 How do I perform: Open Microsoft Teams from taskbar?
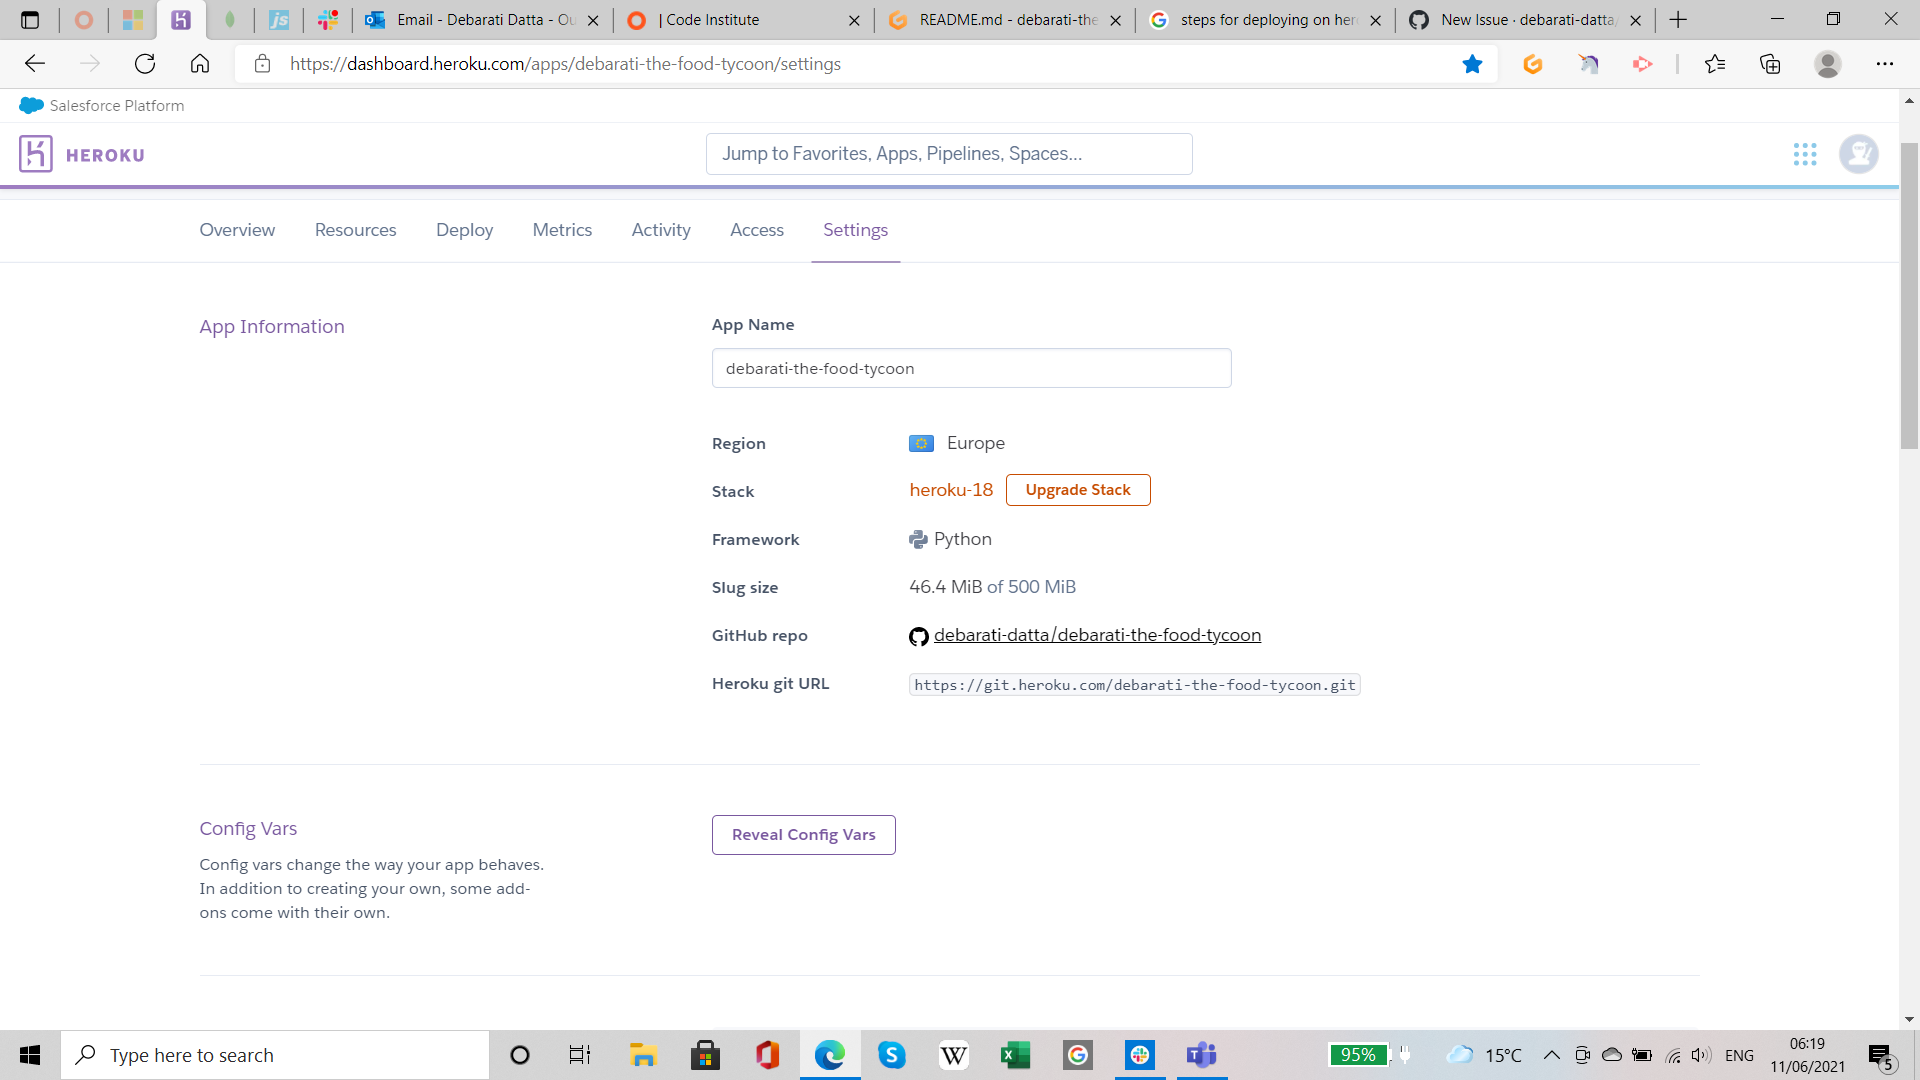[x=1201, y=1055]
